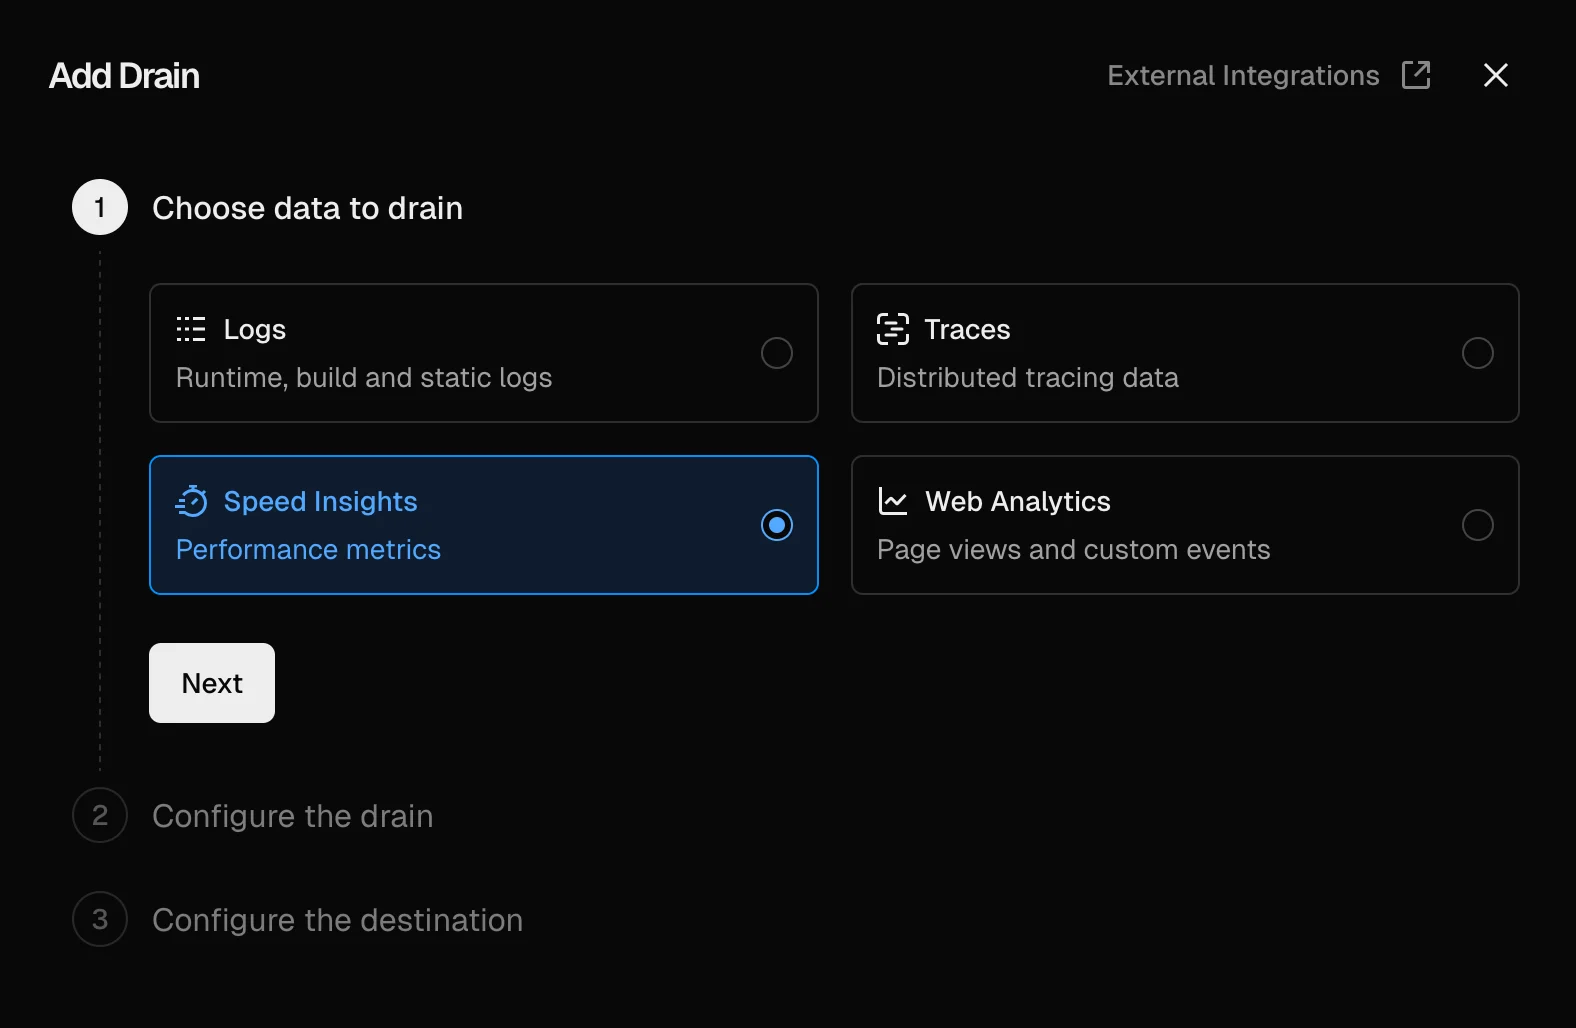Click 'Configure the drain' step label

click(x=292, y=816)
